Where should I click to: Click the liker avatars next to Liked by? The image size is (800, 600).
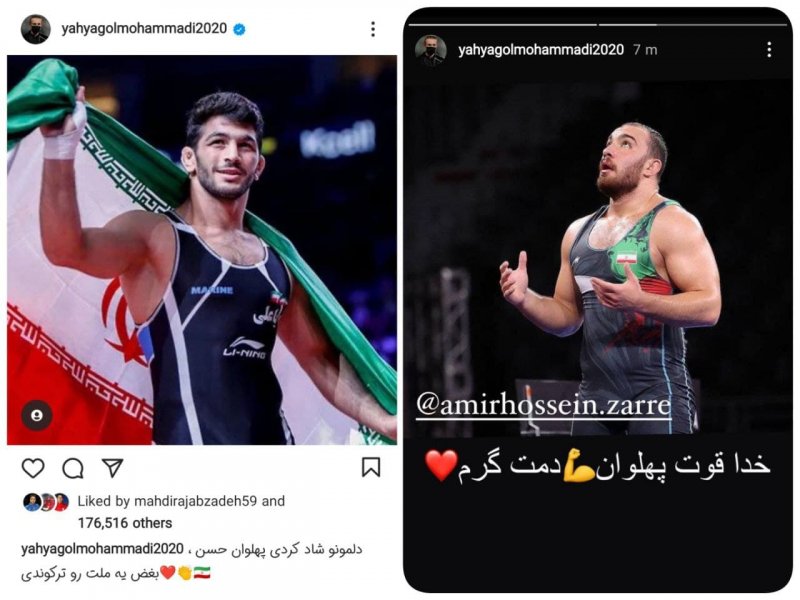click(x=46, y=503)
